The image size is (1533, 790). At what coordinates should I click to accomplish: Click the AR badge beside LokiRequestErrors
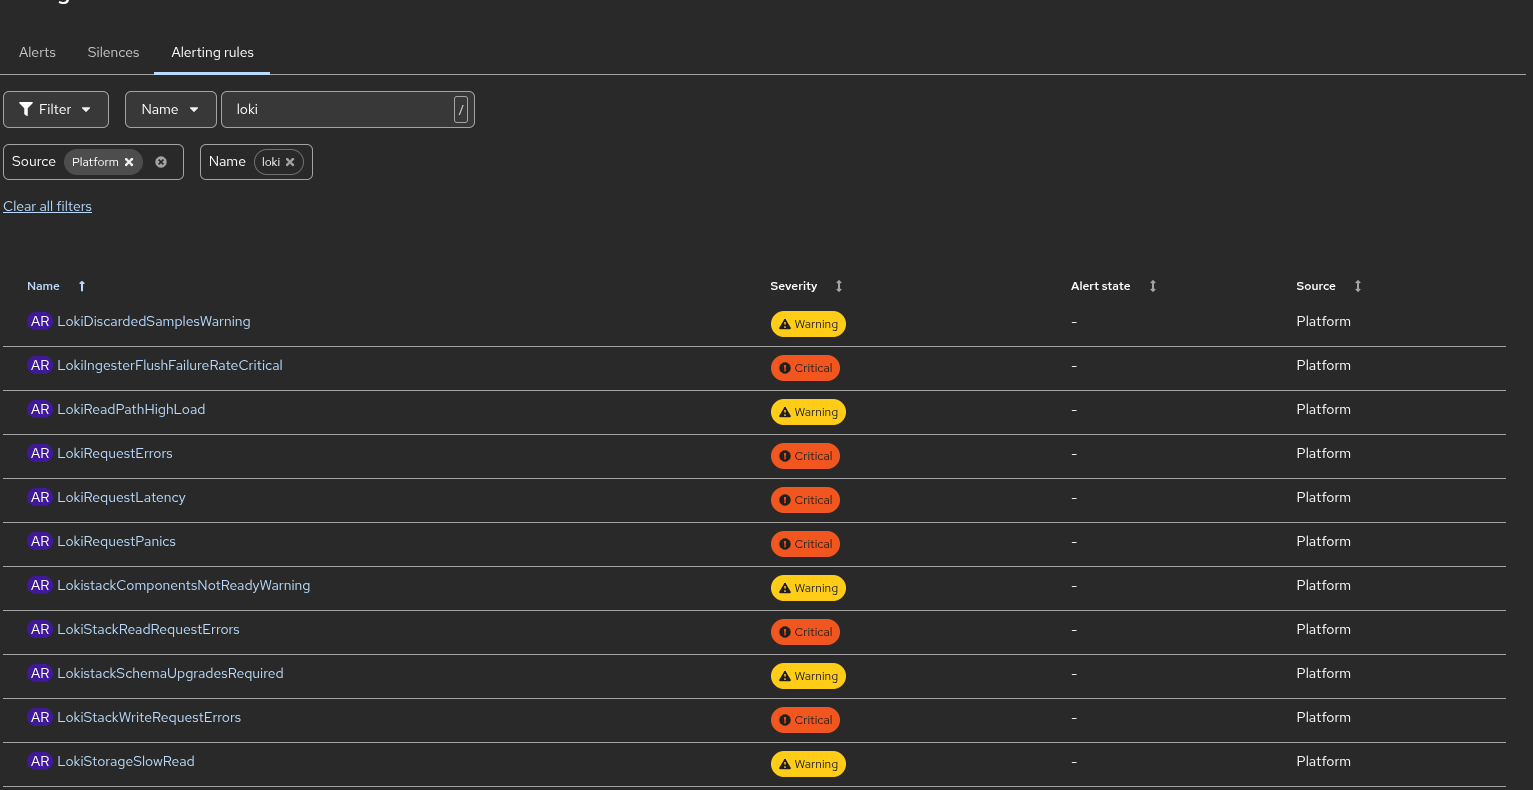coord(40,454)
